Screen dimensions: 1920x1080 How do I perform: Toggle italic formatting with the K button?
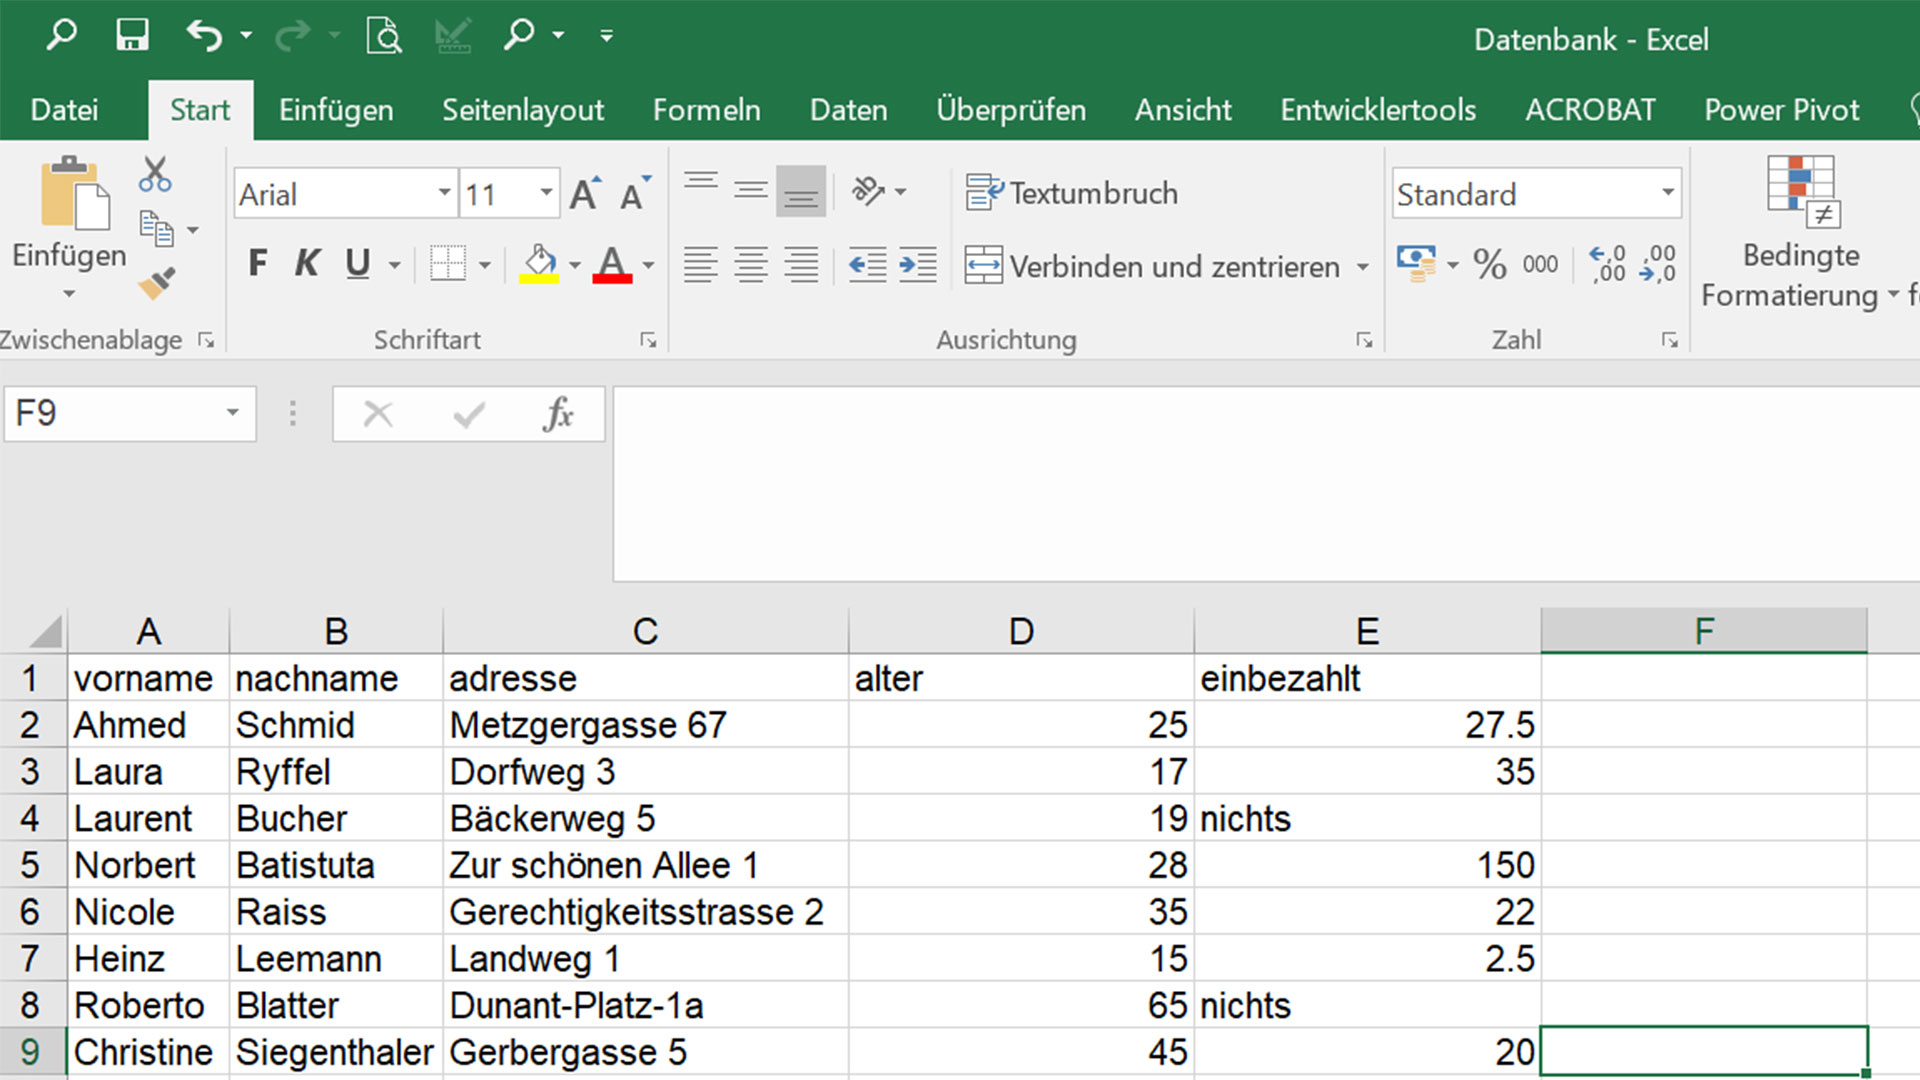(307, 263)
